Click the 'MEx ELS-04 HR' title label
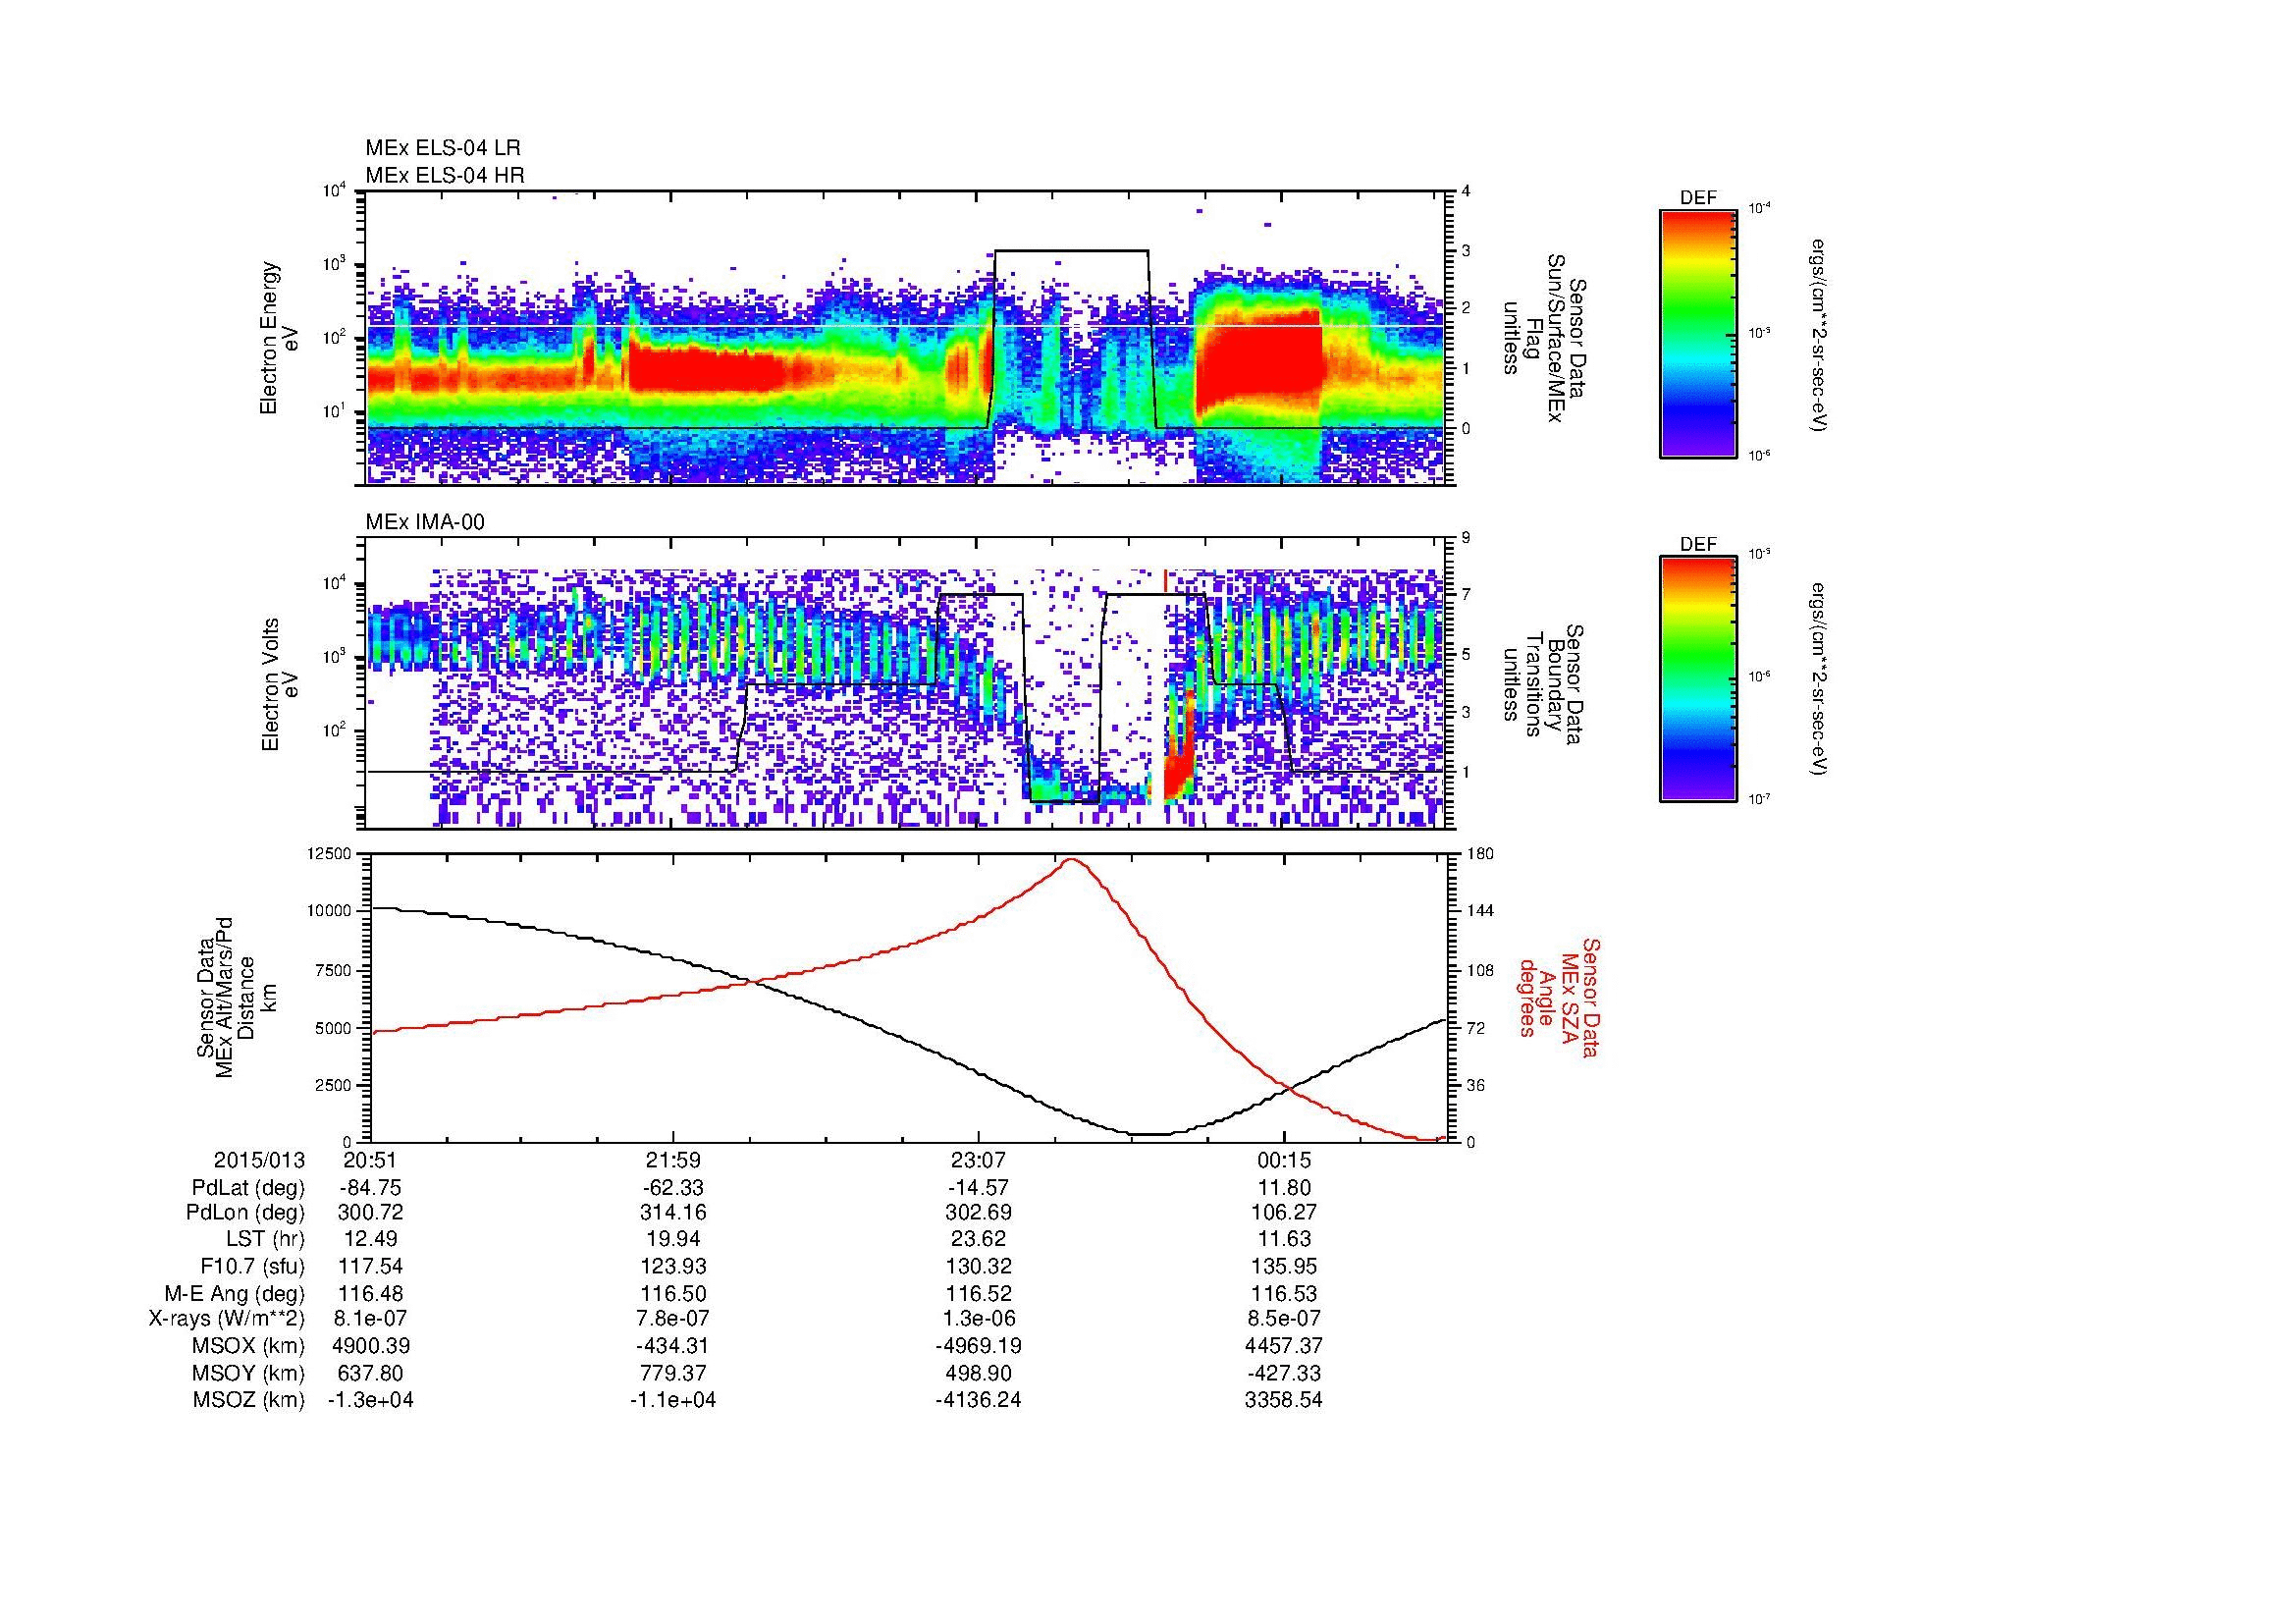This screenshot has height=1623, width=2296. (445, 176)
